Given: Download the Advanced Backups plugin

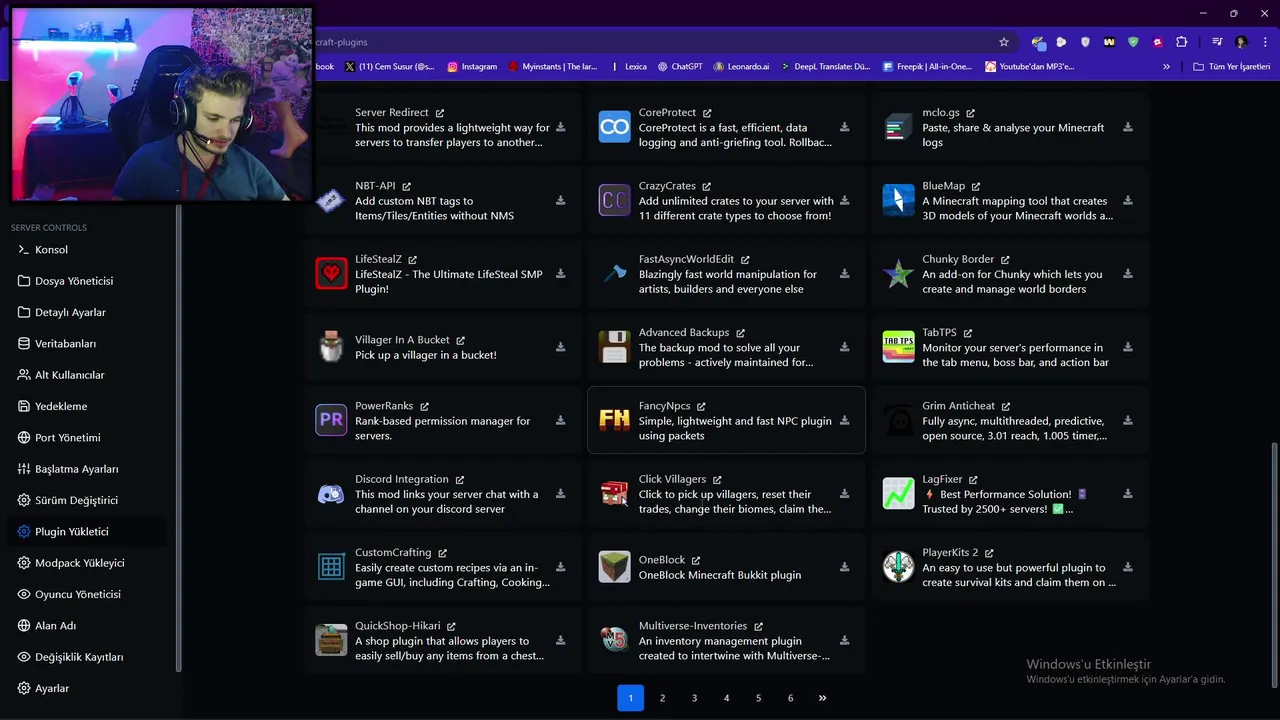Looking at the screenshot, I should pyautogui.click(x=845, y=347).
